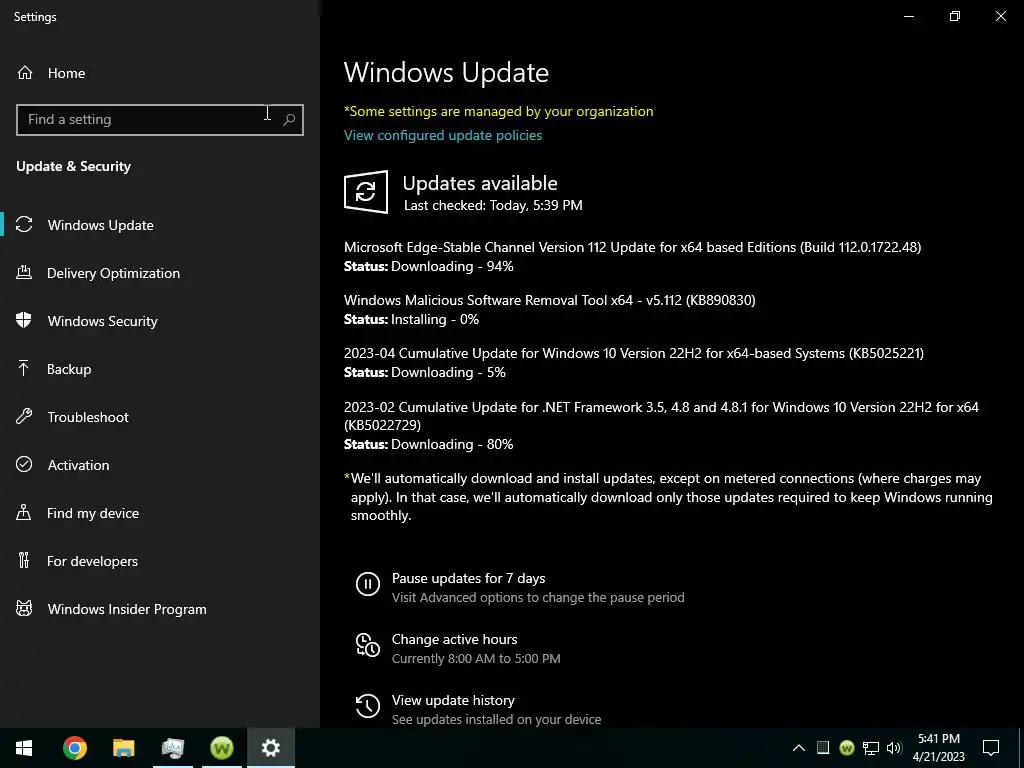Click the 'Downloading - 80%' status

point(452,444)
